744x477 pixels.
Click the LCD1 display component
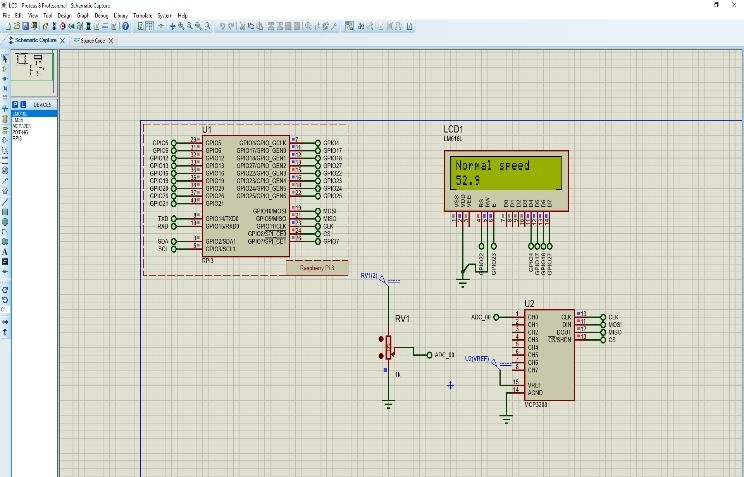[x=506, y=173]
